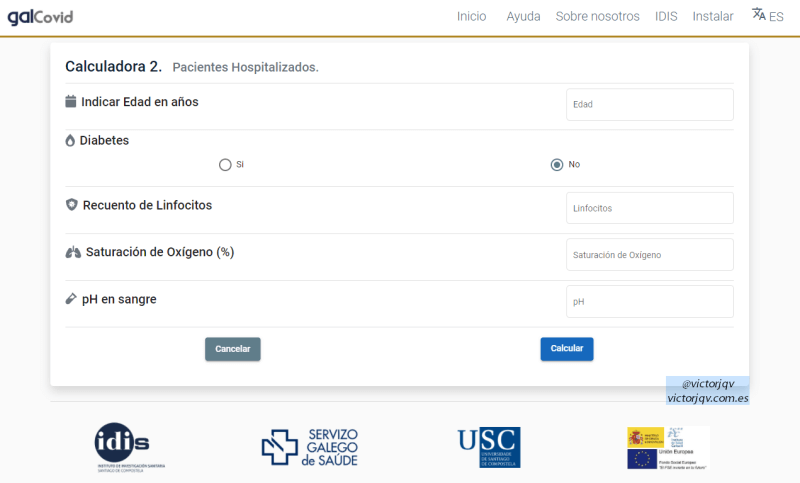Focus the Saturación de Oxígeno input field
This screenshot has width=800, height=483.
[649, 255]
